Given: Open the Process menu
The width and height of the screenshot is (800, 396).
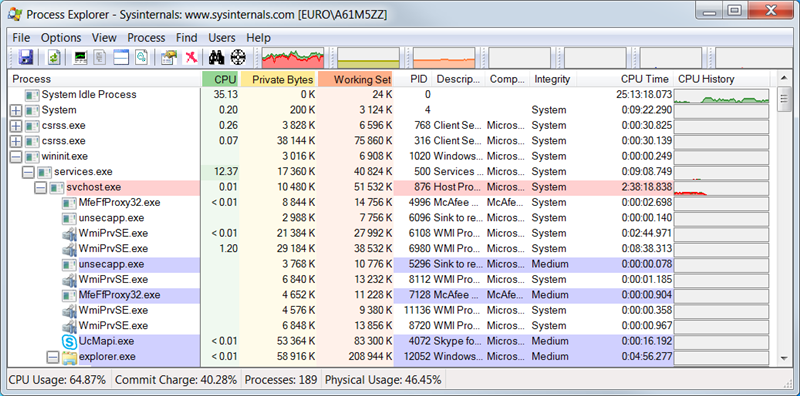Looking at the screenshot, I should coord(146,38).
